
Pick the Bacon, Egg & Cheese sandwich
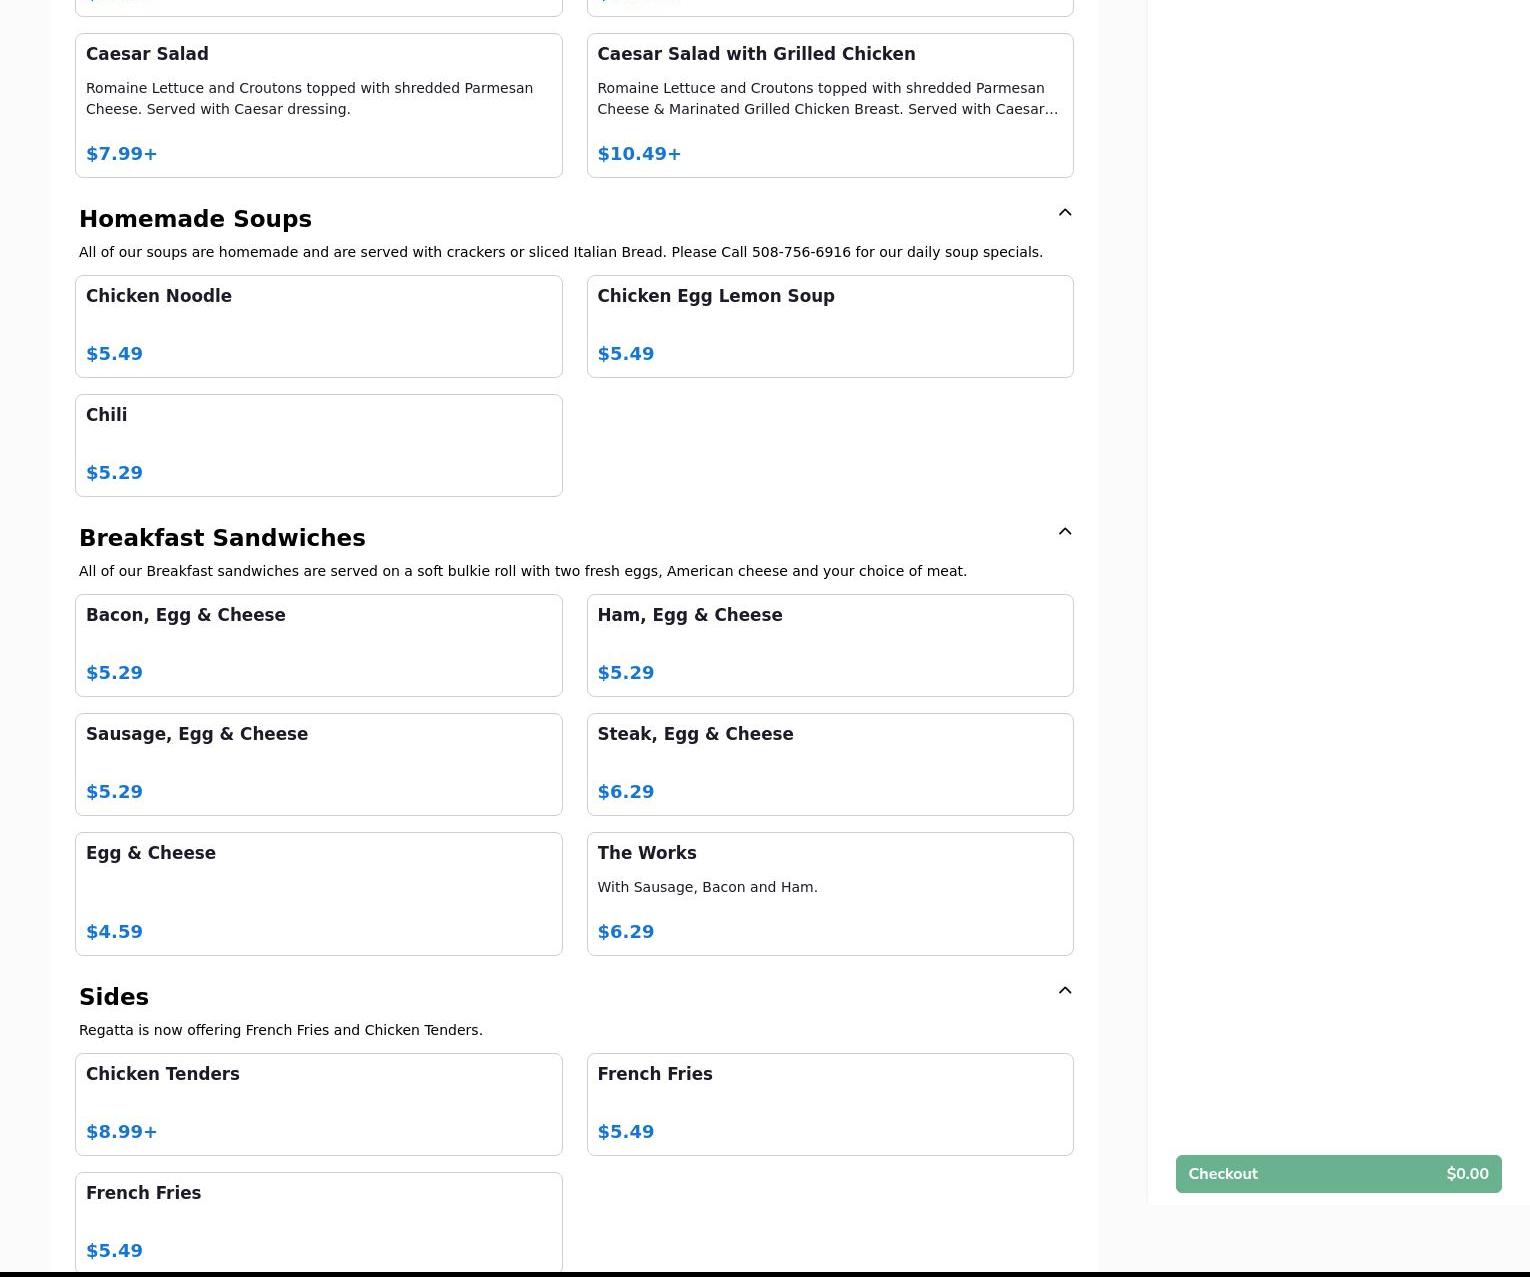coord(318,645)
